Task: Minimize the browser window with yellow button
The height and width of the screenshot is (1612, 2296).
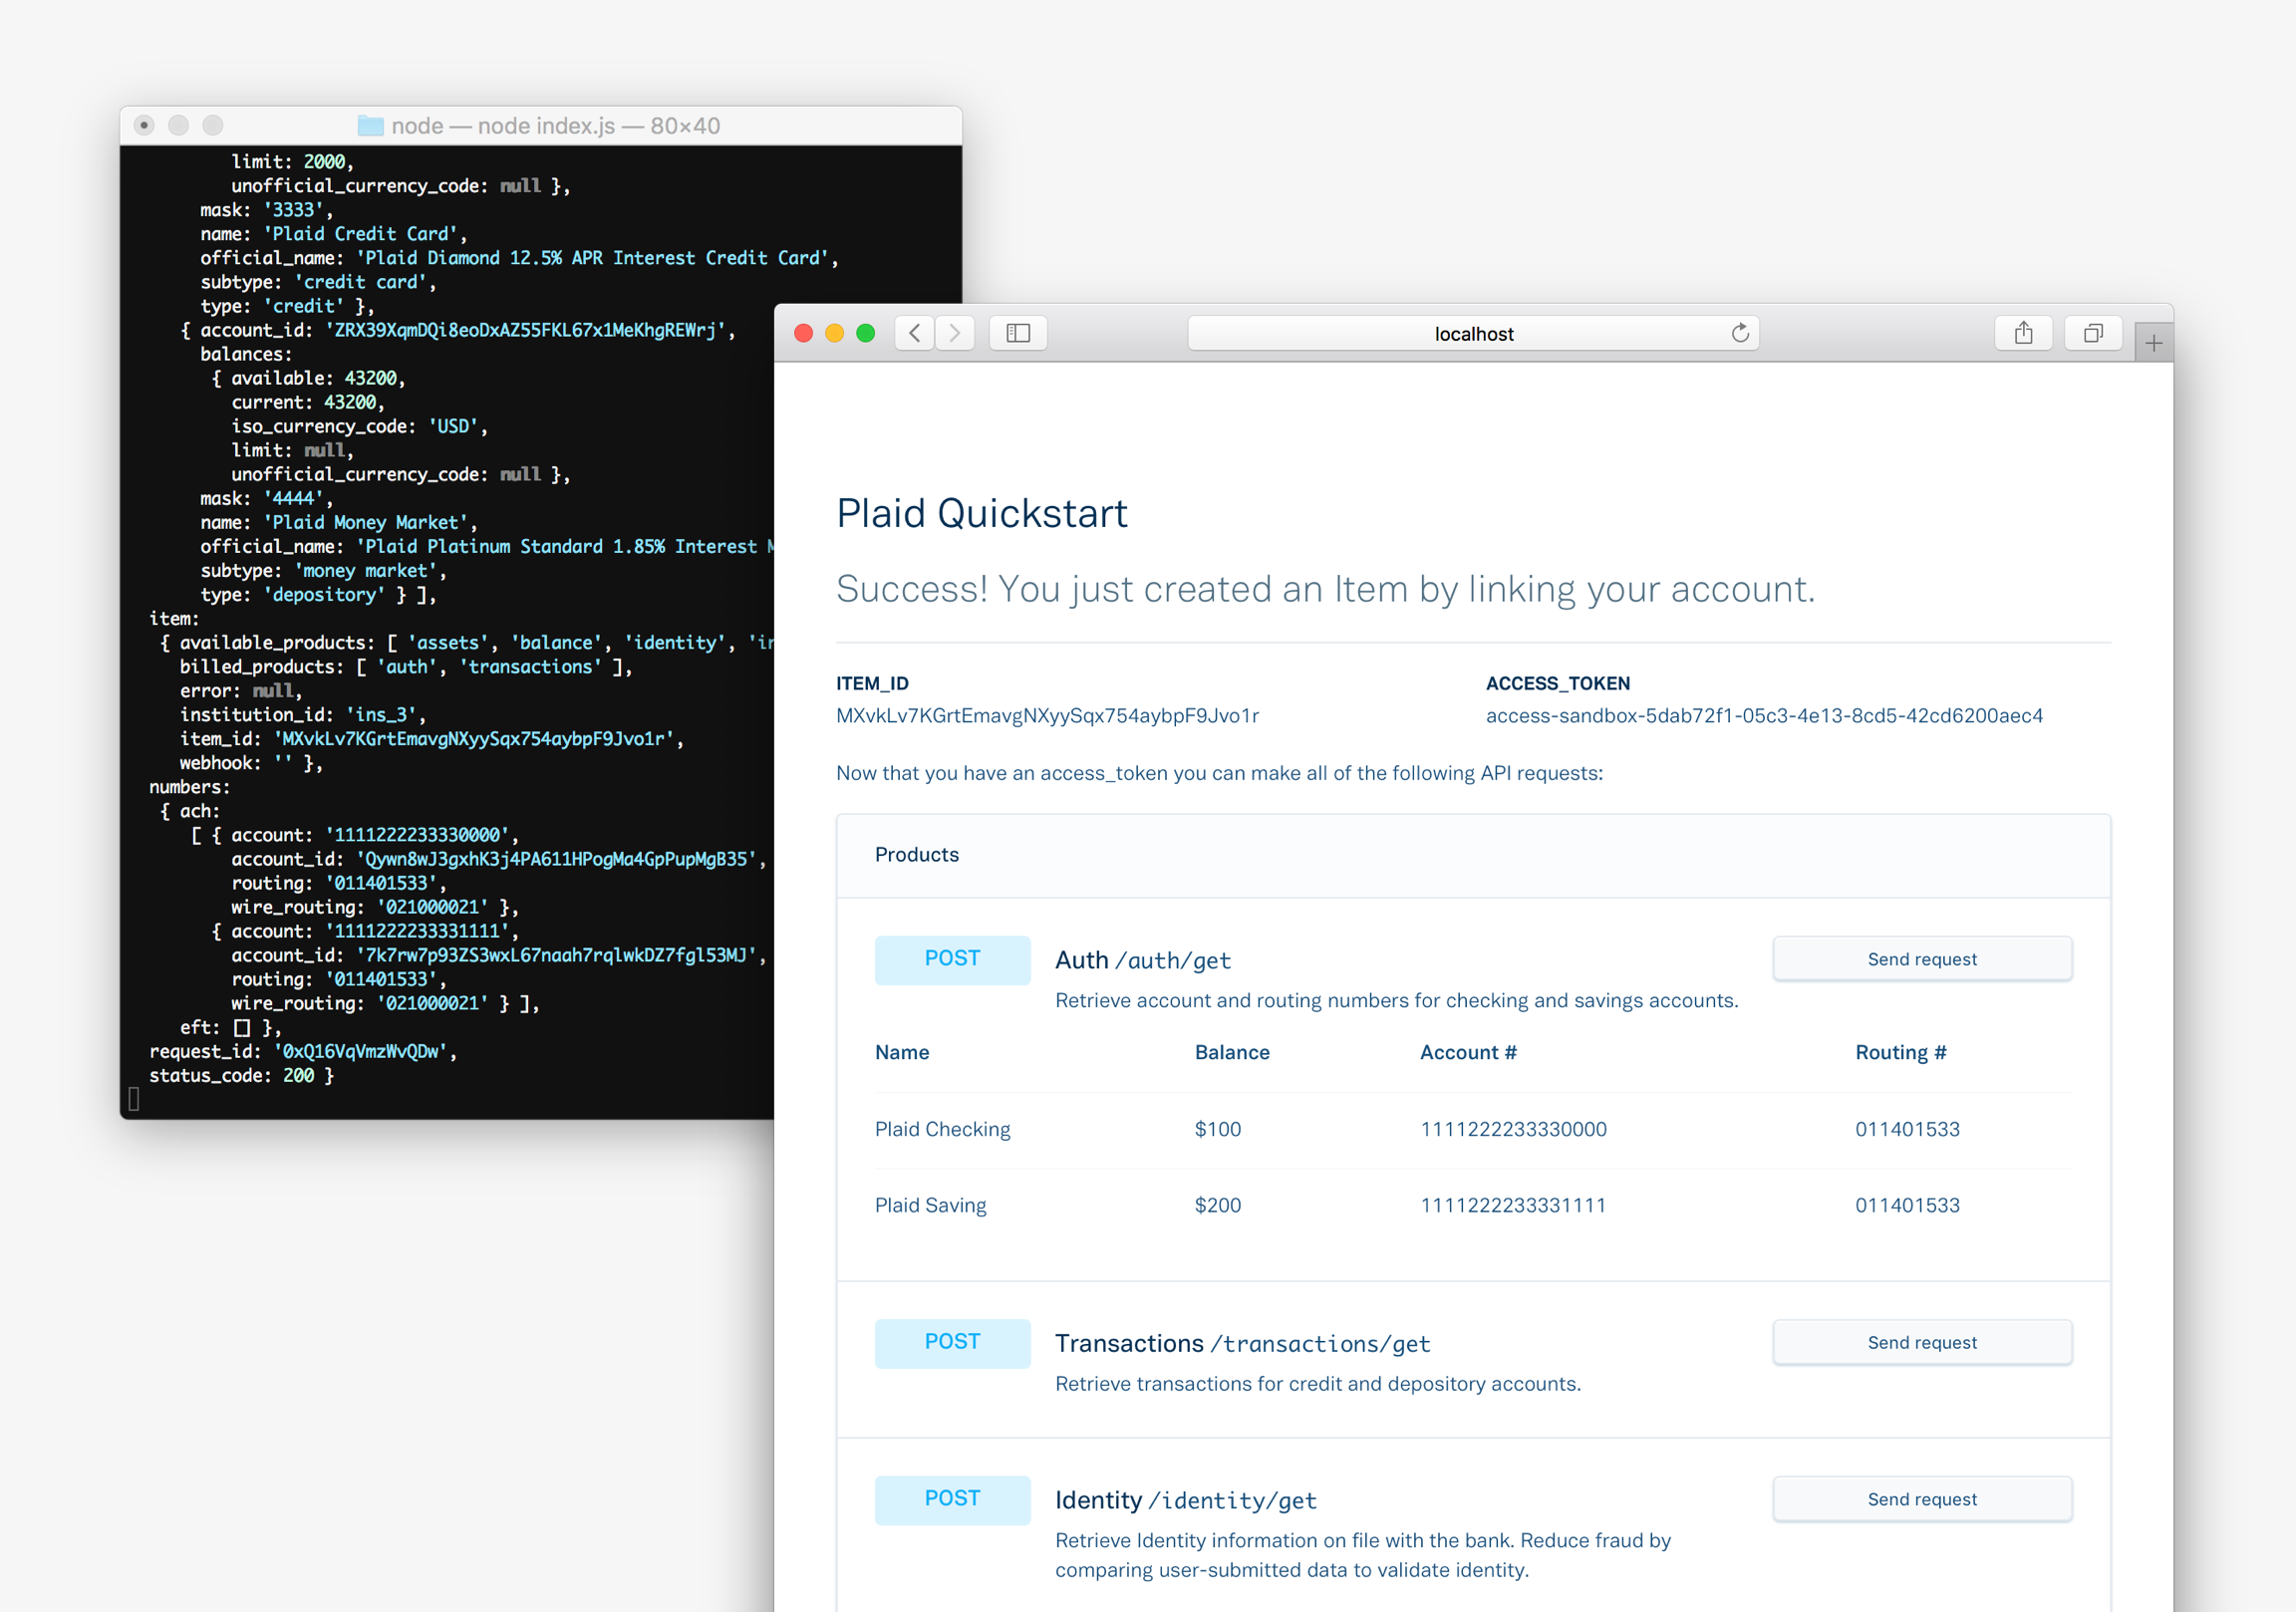Action: pos(834,333)
